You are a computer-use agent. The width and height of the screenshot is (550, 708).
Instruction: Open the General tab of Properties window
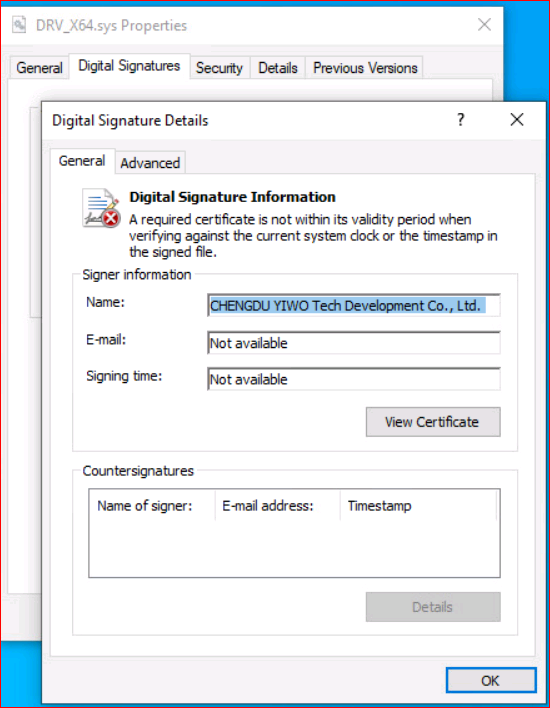click(39, 68)
